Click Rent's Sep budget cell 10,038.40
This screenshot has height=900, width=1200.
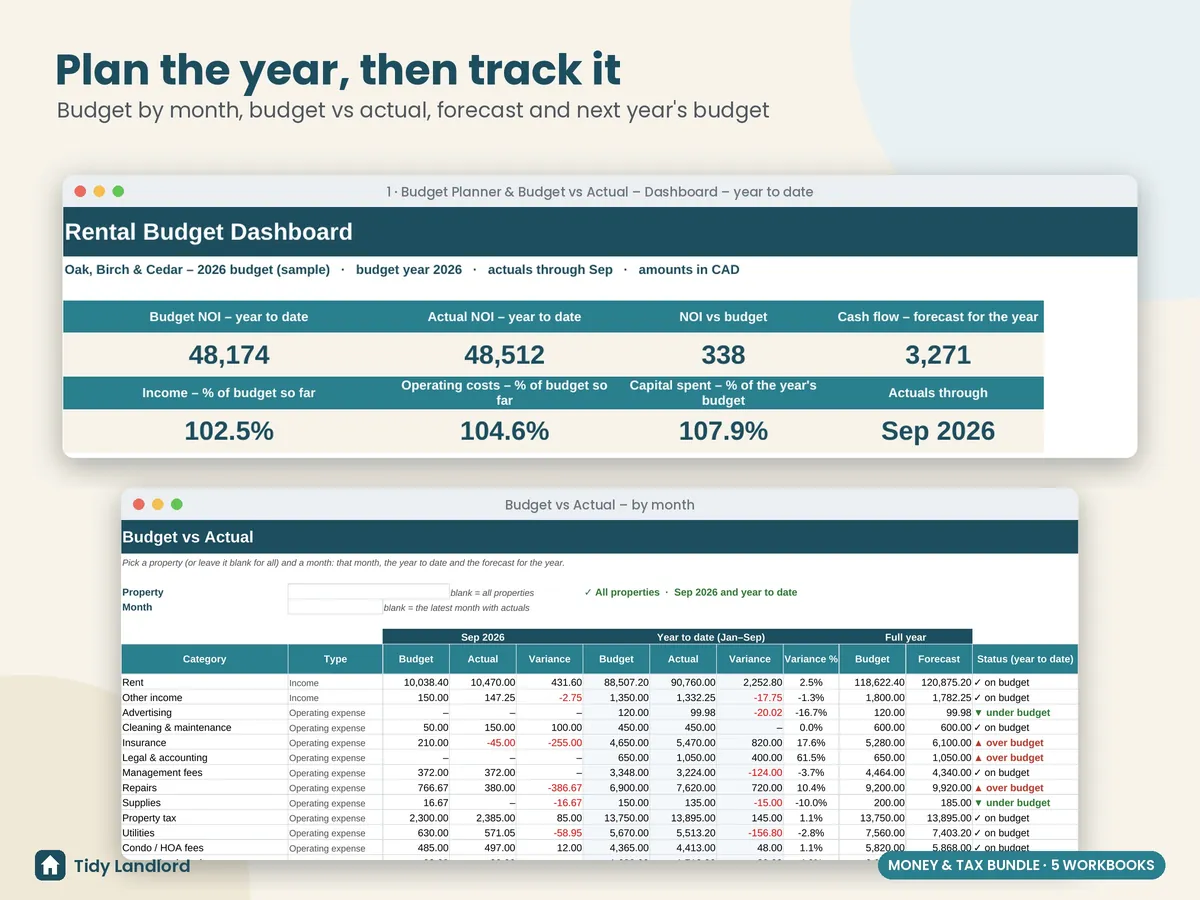(x=416, y=682)
